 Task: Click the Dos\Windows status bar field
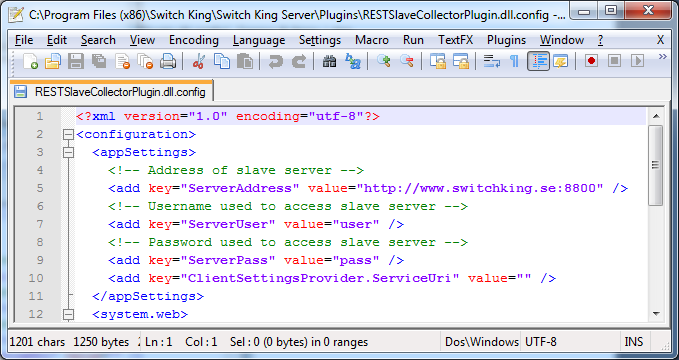tap(482, 342)
